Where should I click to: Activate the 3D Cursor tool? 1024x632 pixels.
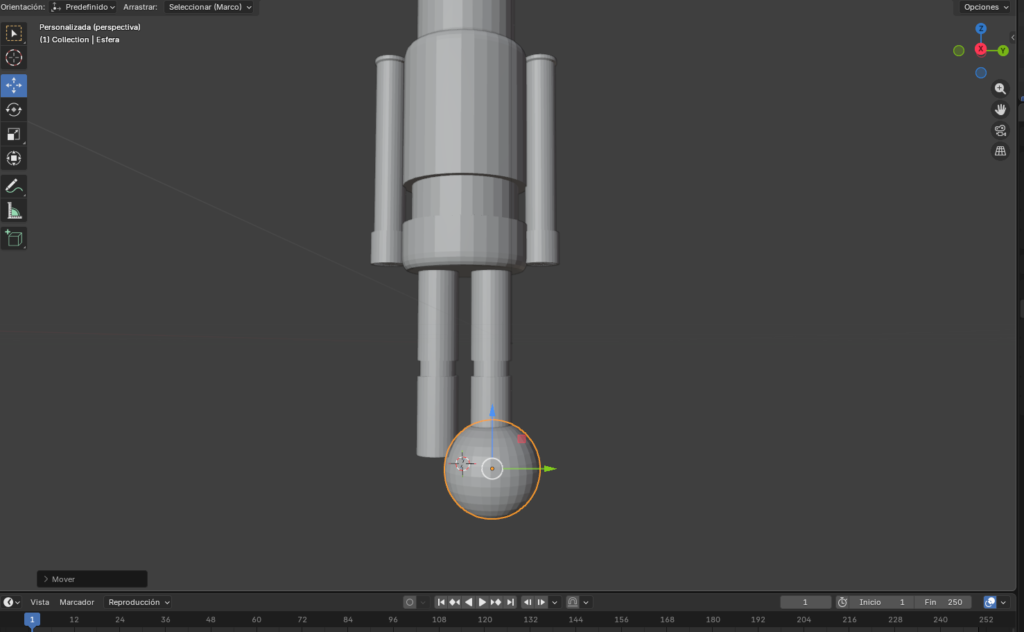(14, 58)
